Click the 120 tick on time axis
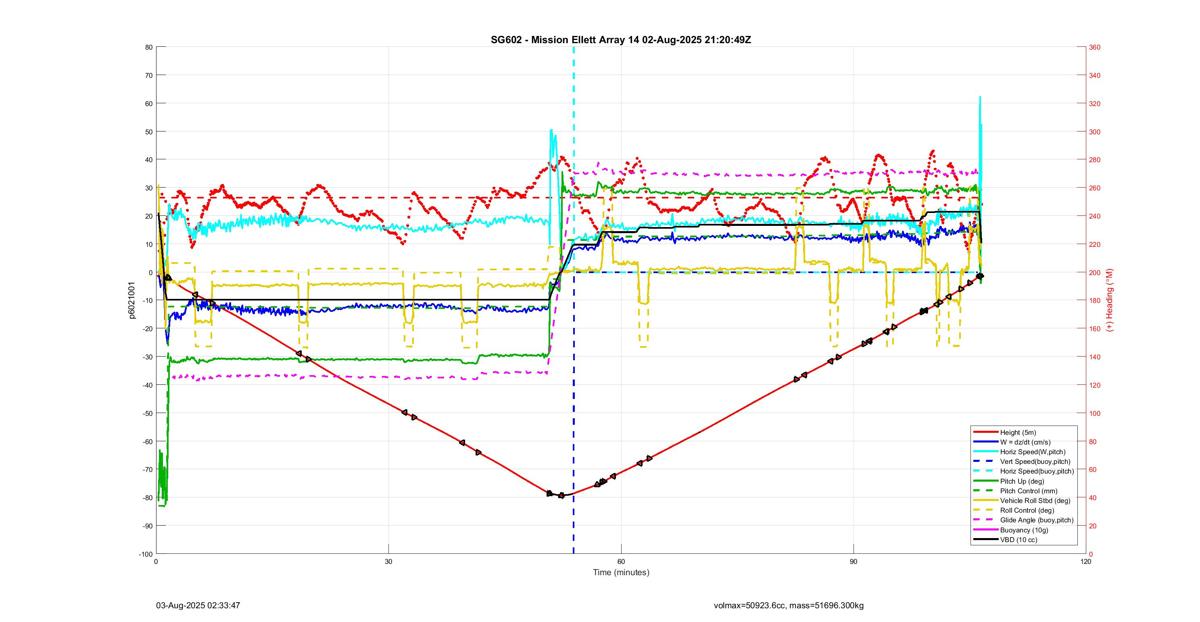Viewport: 1200px width, 622px height. 1086,562
